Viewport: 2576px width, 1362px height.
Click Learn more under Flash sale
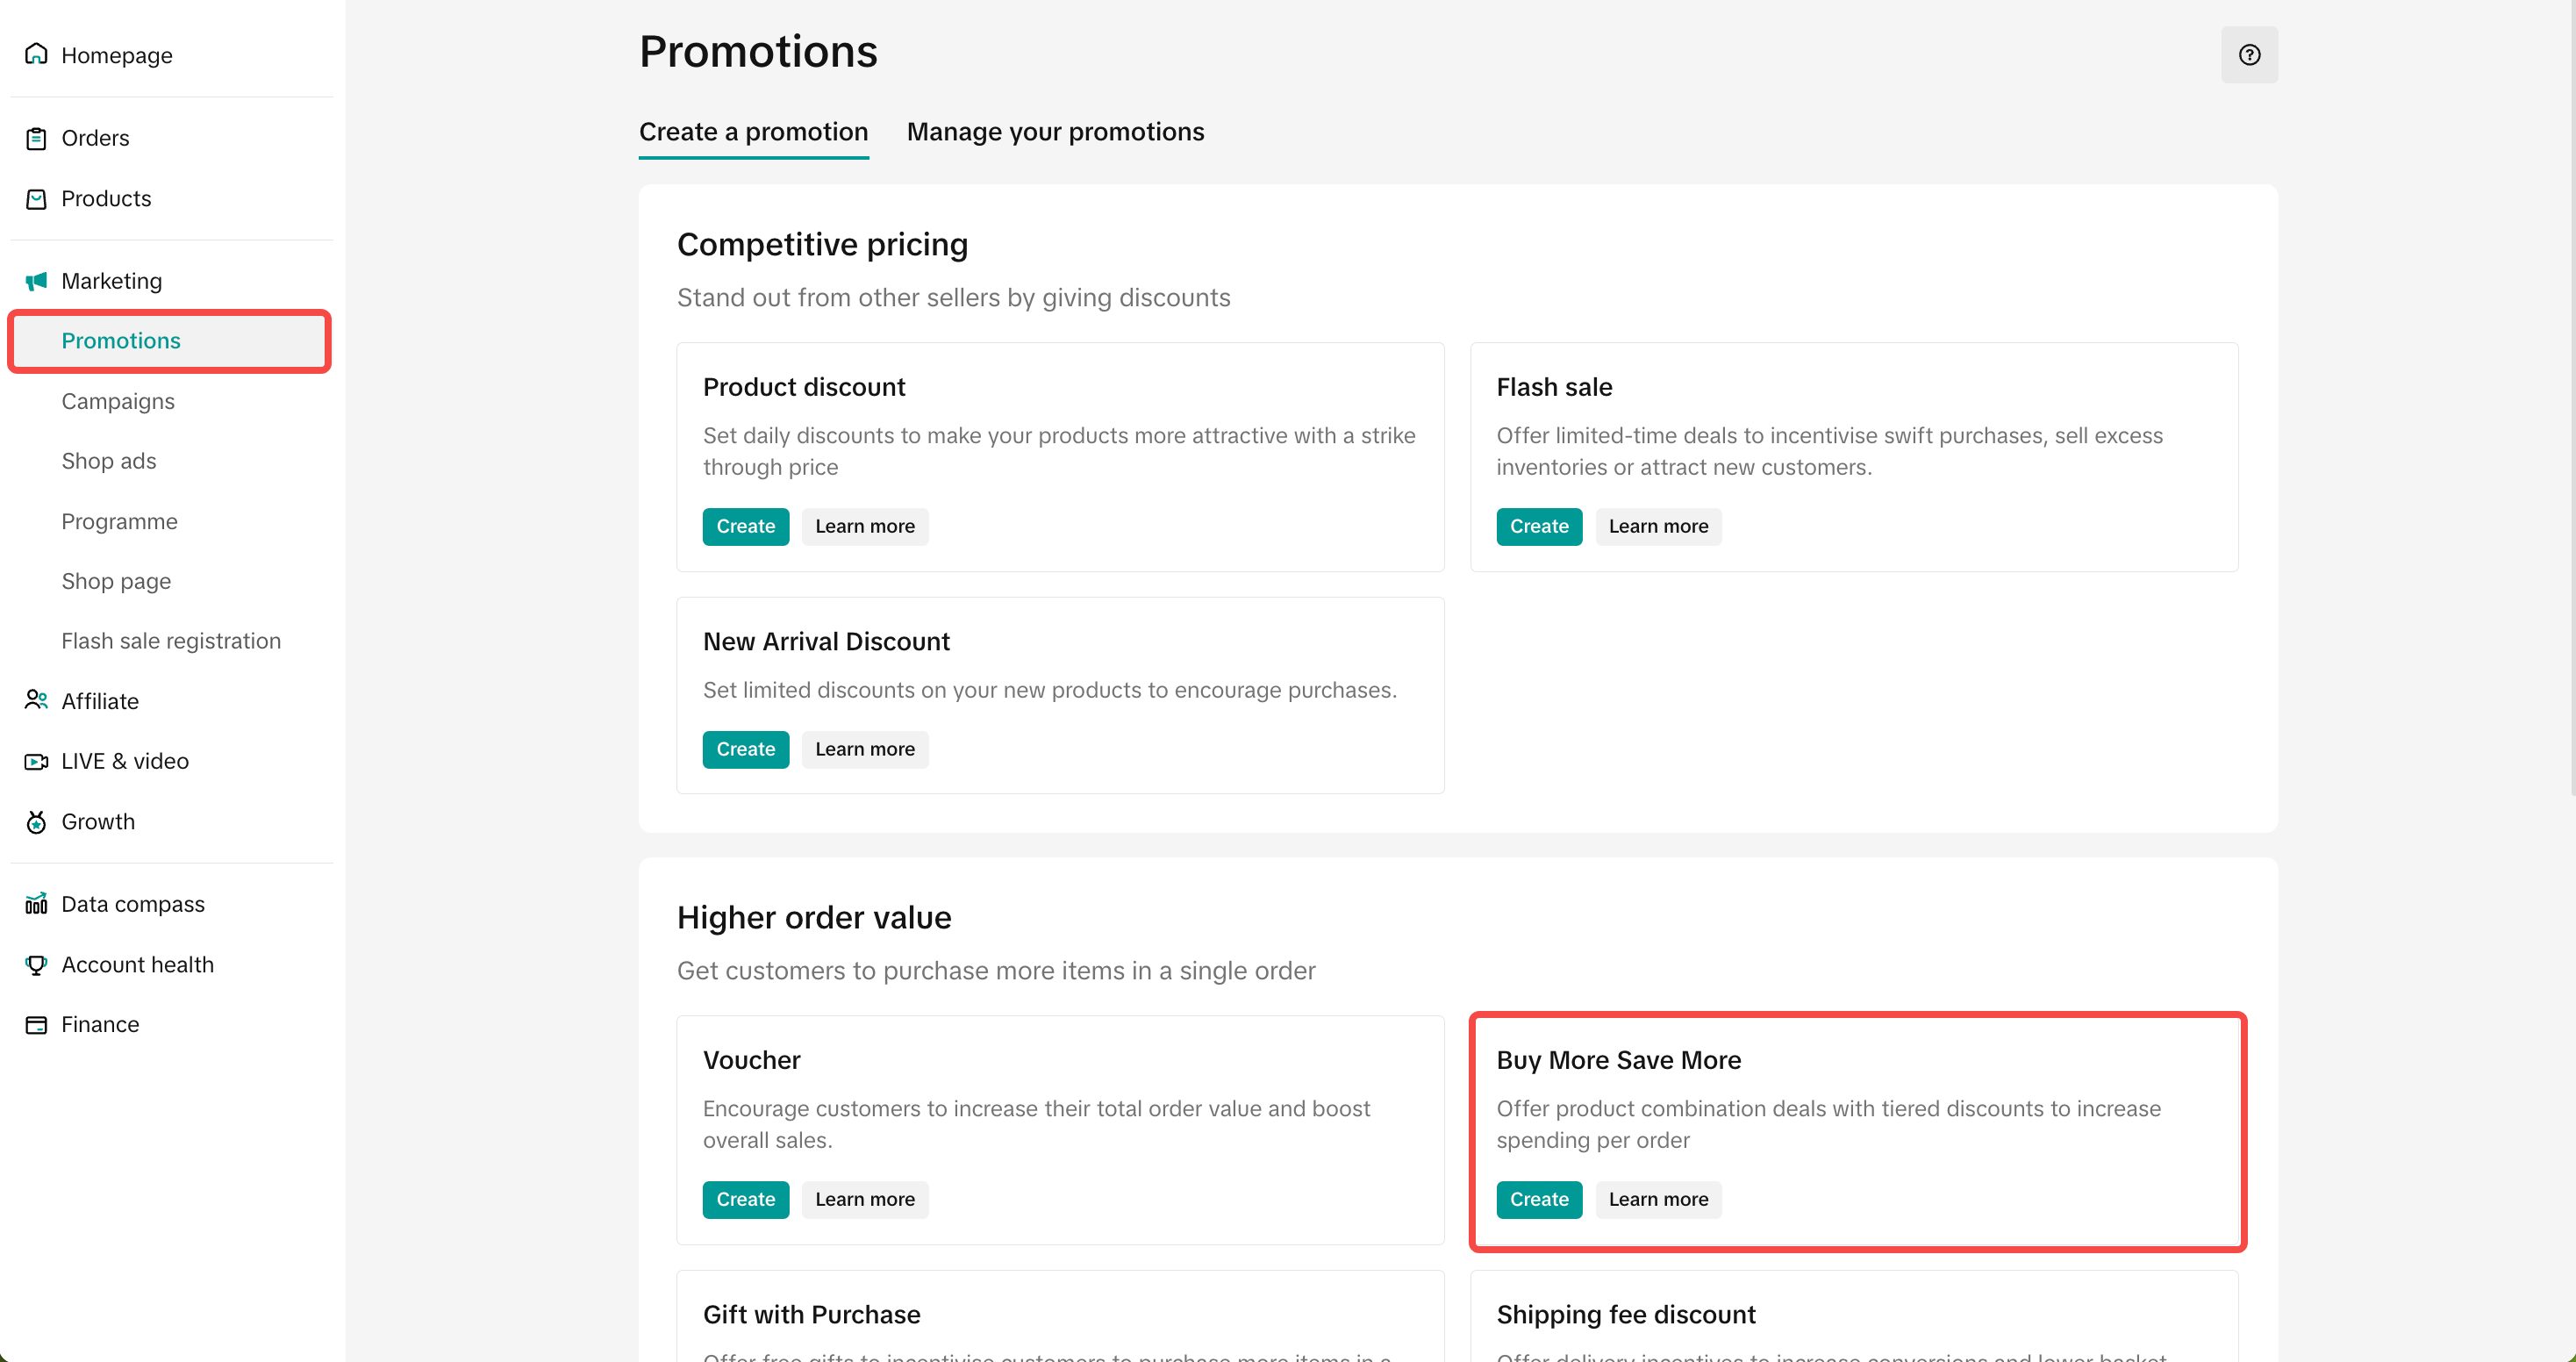coord(1657,526)
